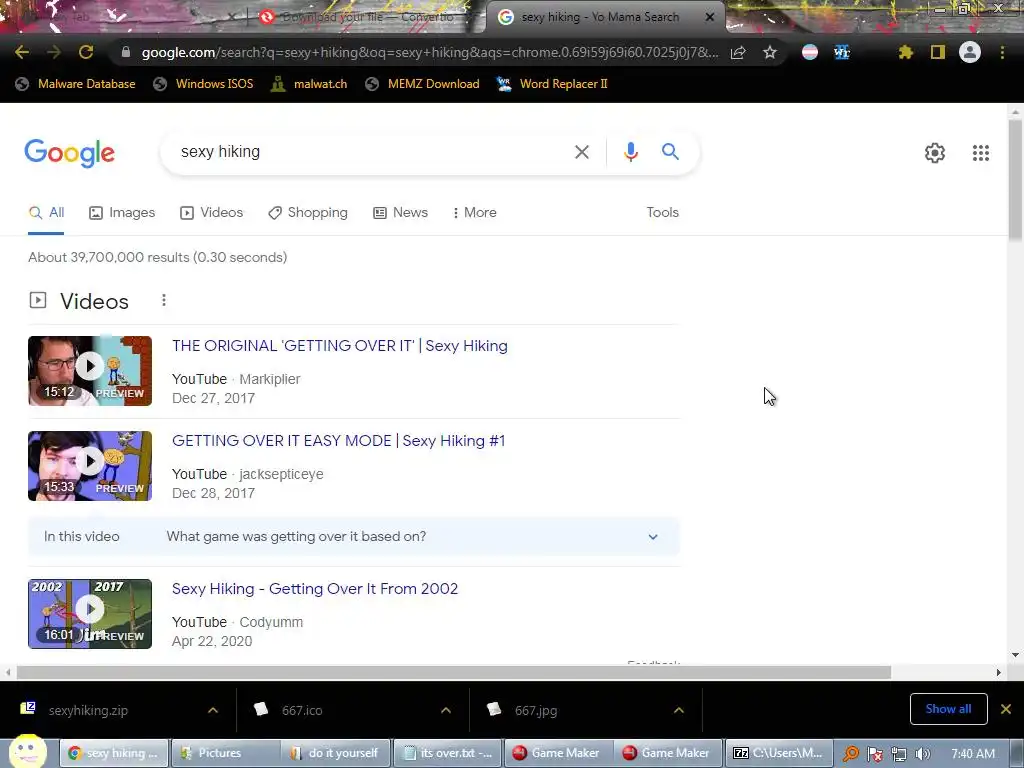Expand options for 667.ico download

point(446,711)
